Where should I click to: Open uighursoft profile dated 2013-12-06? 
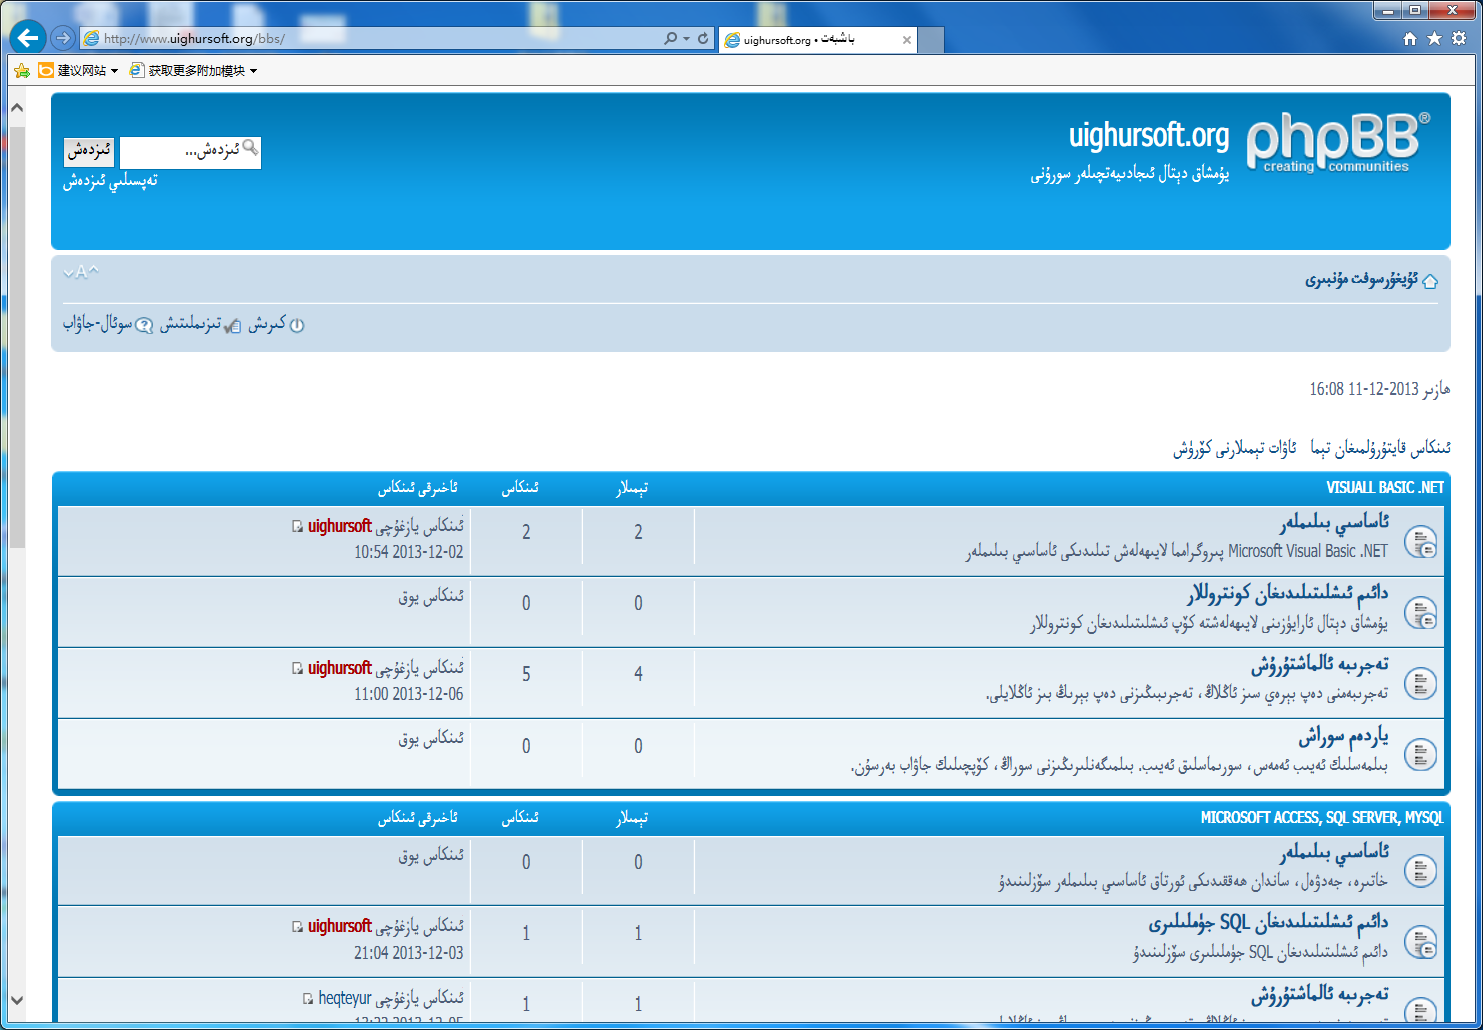click(x=340, y=668)
